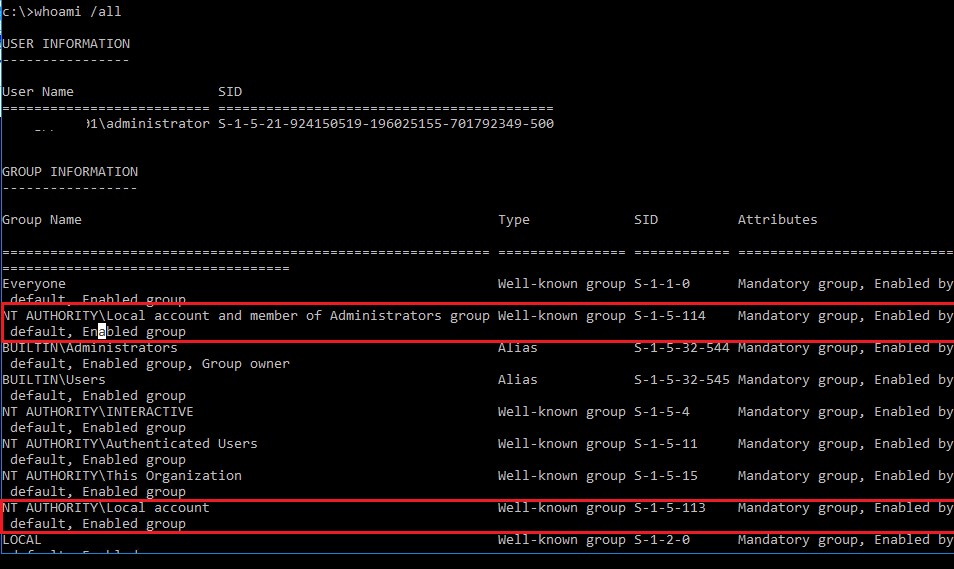Image resolution: width=954 pixels, height=569 pixels.
Task: Click the SID value S-1-5-11
Action: (666, 444)
